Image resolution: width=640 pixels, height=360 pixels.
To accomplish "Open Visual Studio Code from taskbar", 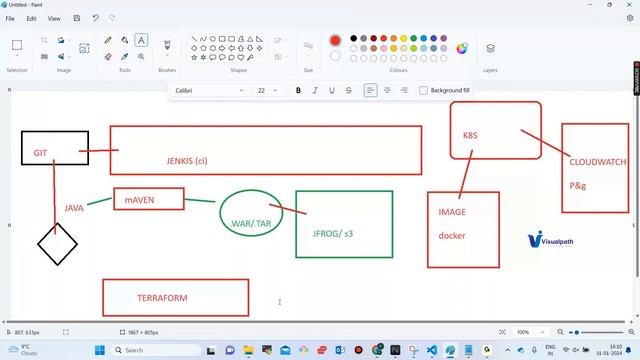I will [x=431, y=350].
